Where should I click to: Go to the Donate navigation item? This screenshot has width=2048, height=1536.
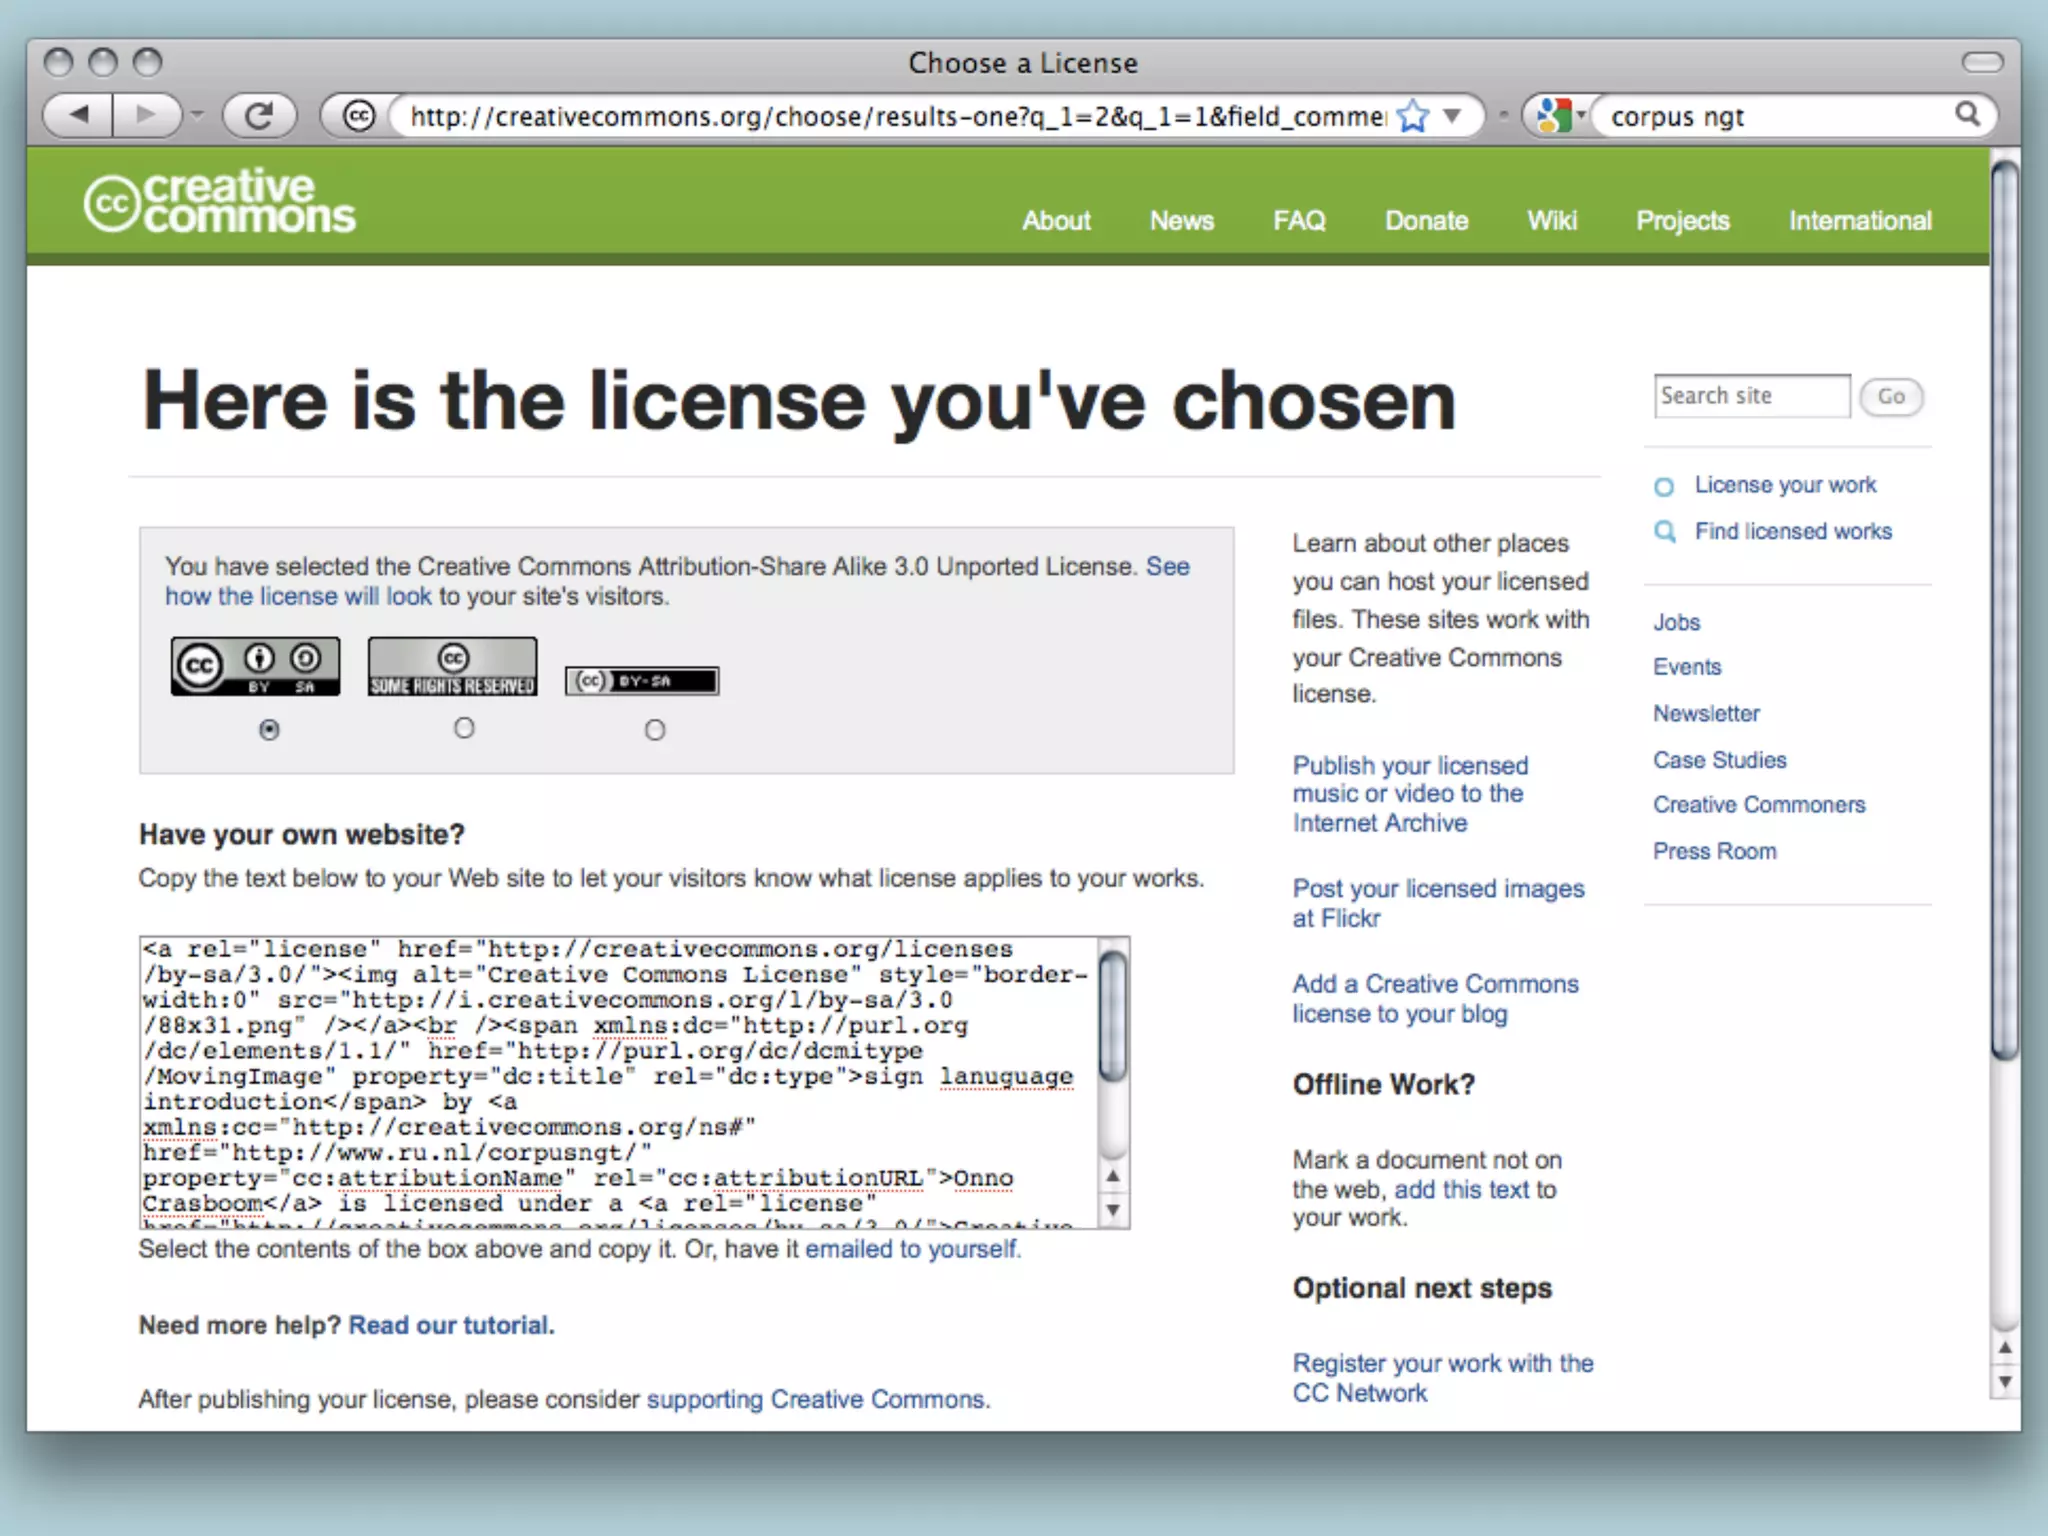pyautogui.click(x=1426, y=221)
